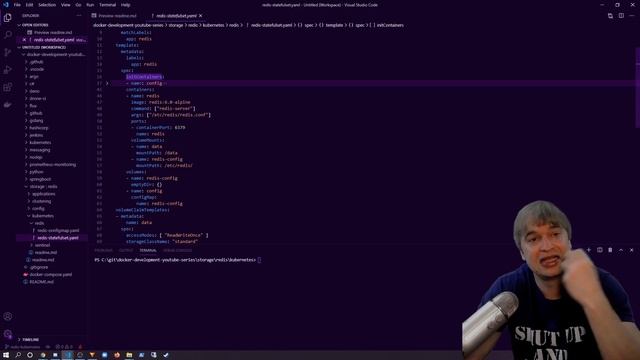Open the Manage gear icon
Viewport: 640px width, 360px height.
pos(7,334)
